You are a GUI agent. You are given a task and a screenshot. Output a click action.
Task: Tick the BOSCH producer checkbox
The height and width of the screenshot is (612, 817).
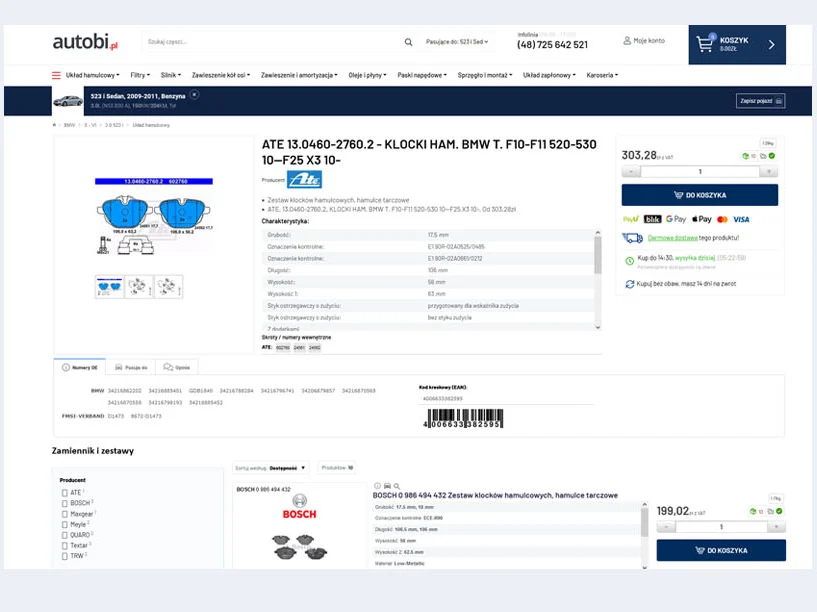[65, 503]
